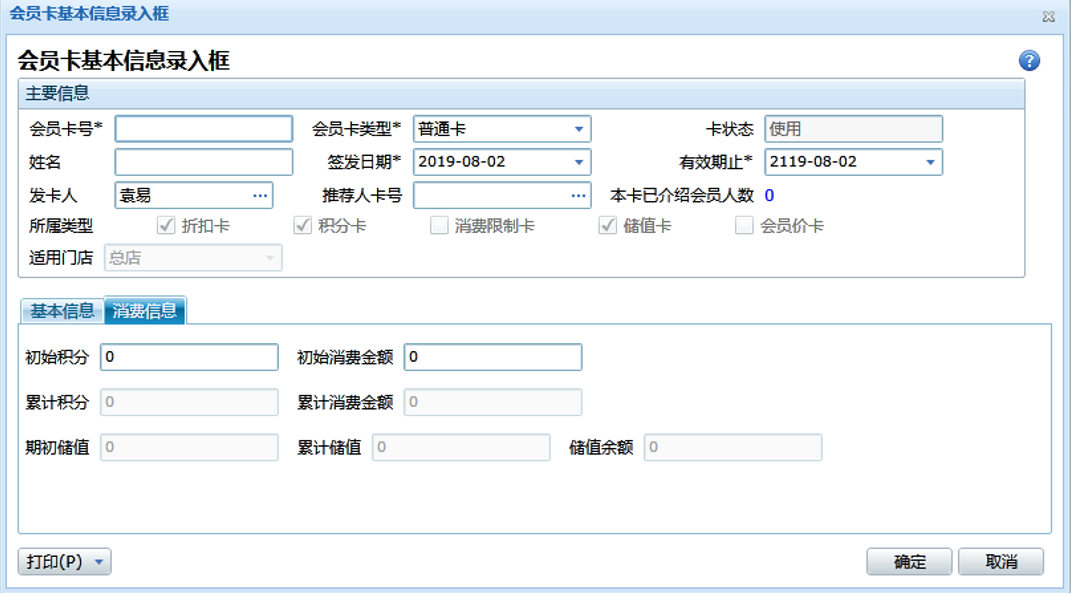
Task: Click the 初始积分 input field
Action: [x=189, y=357]
